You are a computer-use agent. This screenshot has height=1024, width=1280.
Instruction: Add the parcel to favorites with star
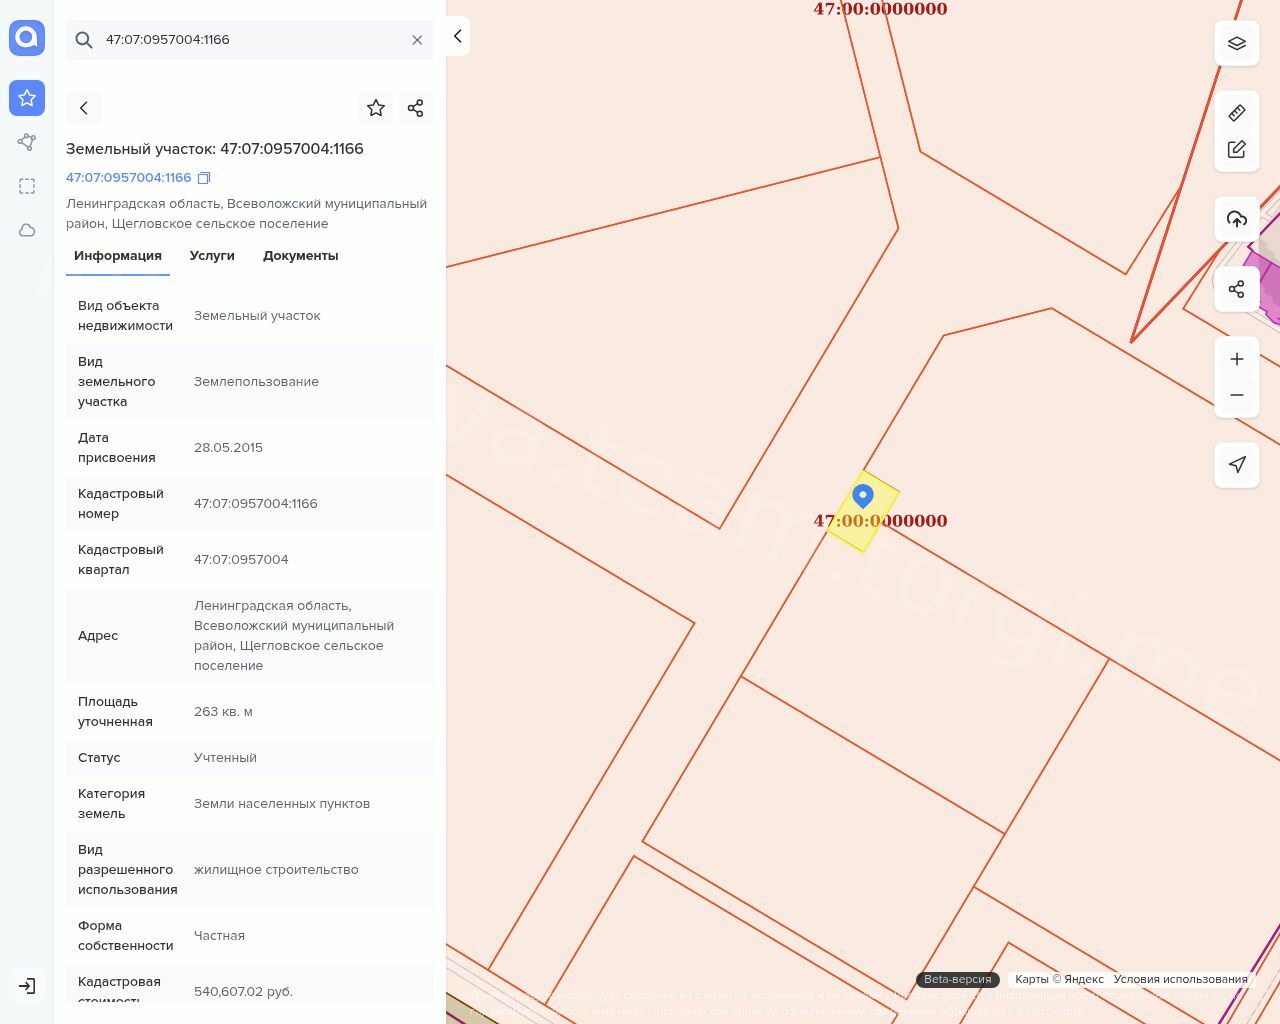(x=376, y=108)
